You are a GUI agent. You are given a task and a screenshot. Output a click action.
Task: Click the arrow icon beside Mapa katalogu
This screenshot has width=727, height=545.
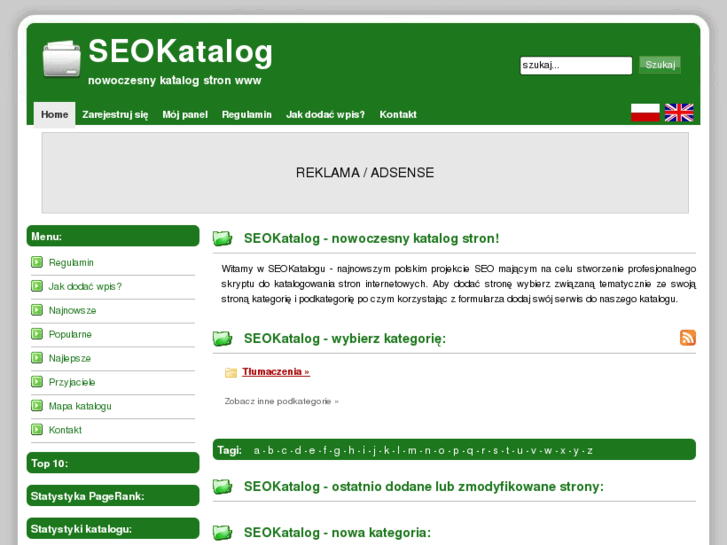37,406
